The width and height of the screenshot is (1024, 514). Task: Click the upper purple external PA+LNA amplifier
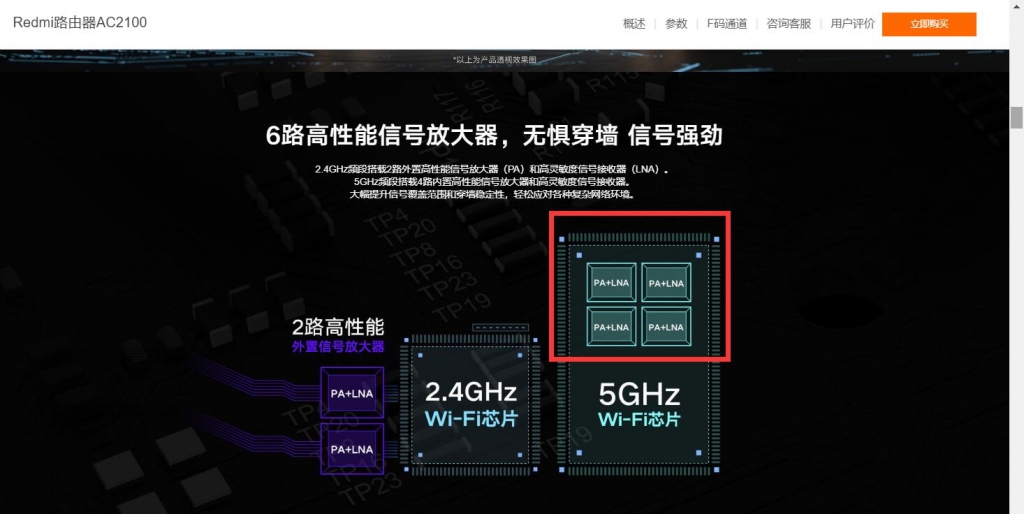pos(351,393)
